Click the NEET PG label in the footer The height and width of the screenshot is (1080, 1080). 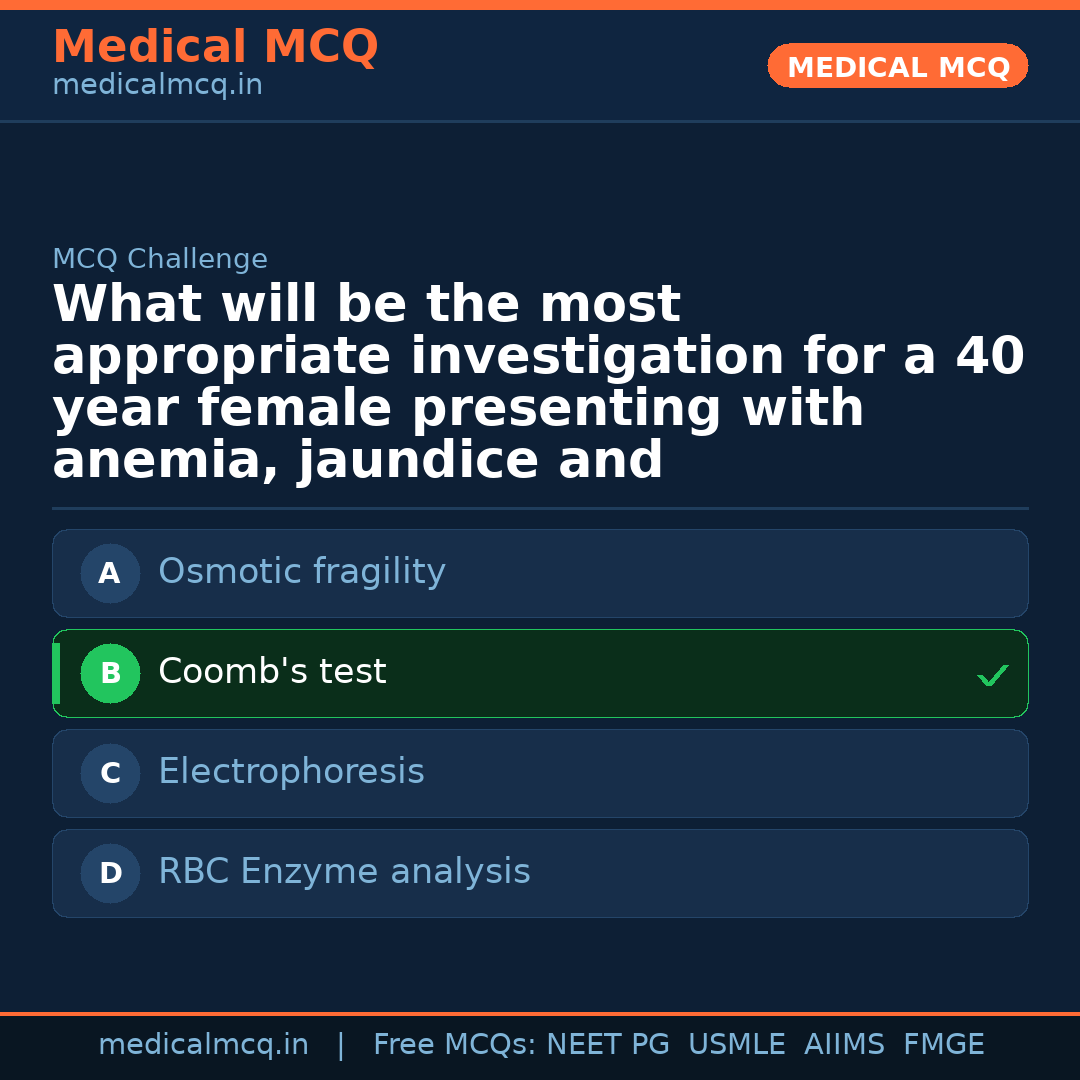(608, 1045)
